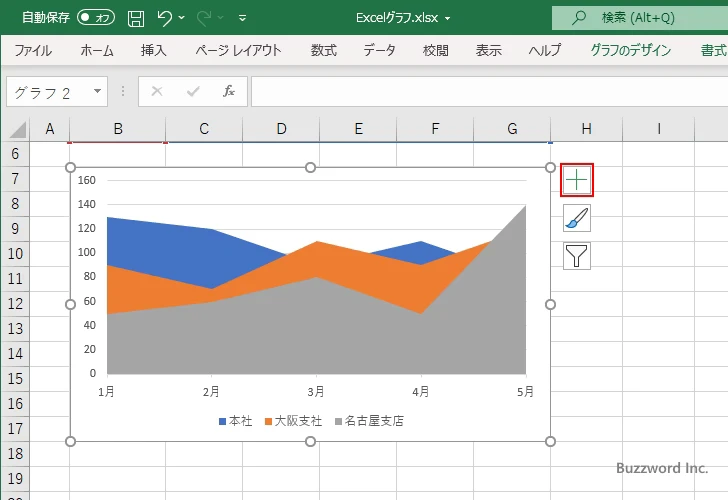The width and height of the screenshot is (728, 500).
Task: Select column B header
Action: (x=118, y=129)
